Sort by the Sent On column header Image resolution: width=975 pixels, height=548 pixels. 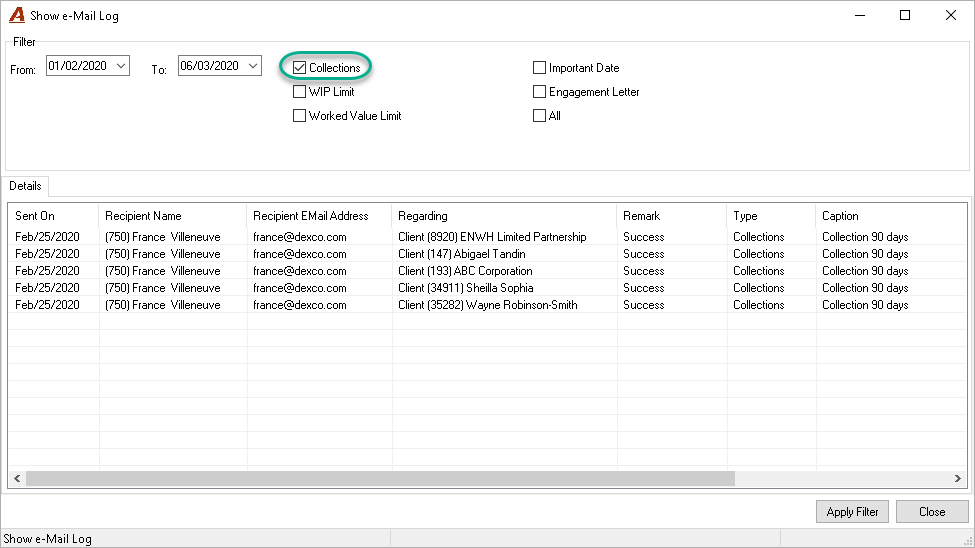(x=53, y=216)
